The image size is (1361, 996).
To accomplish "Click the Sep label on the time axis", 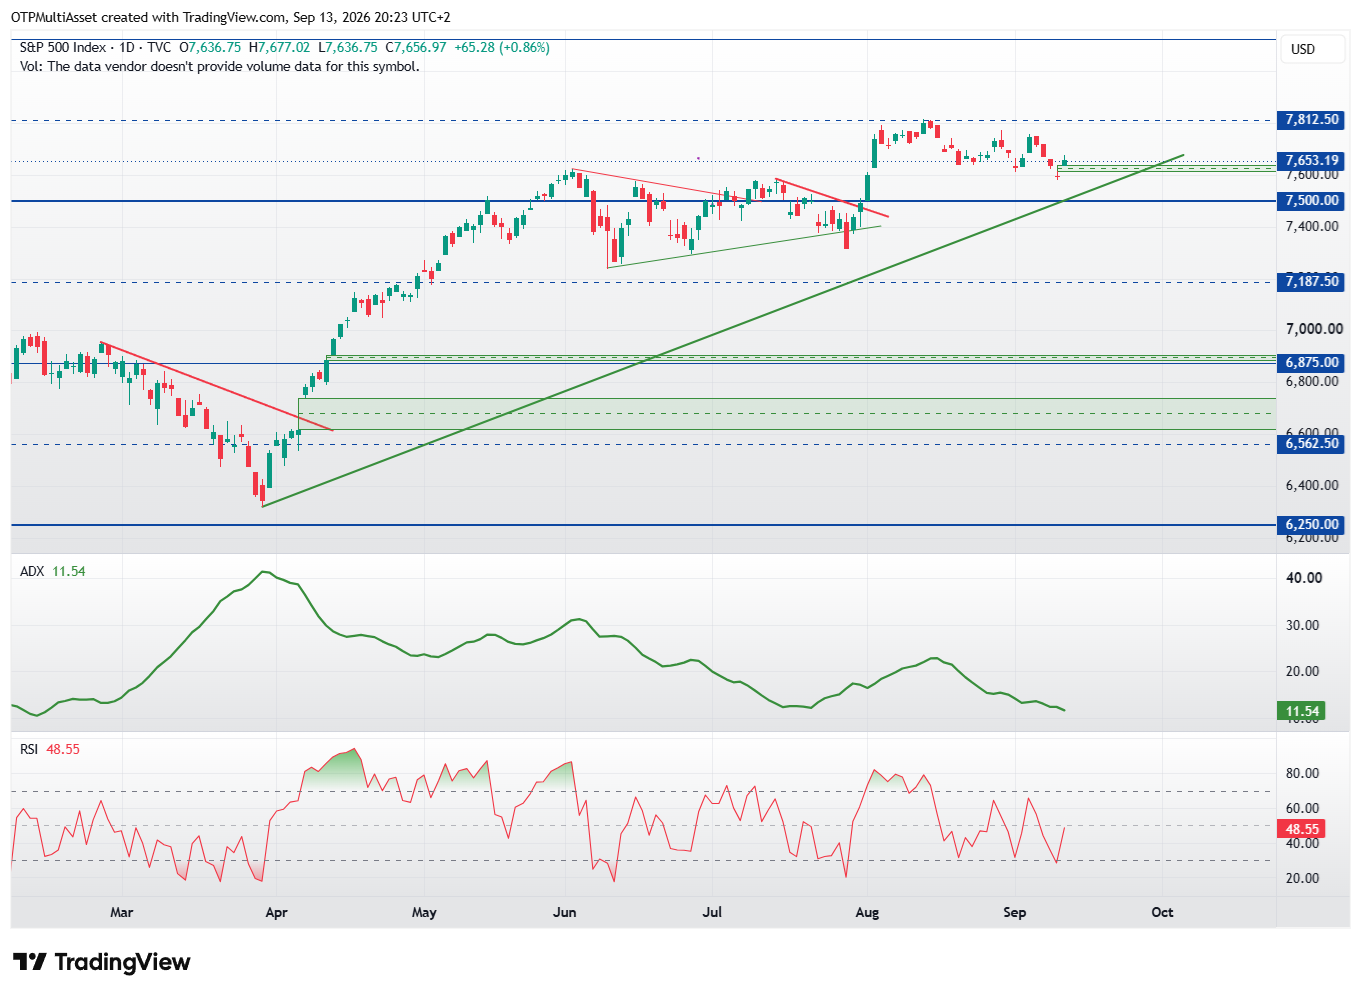I will (x=1015, y=912).
